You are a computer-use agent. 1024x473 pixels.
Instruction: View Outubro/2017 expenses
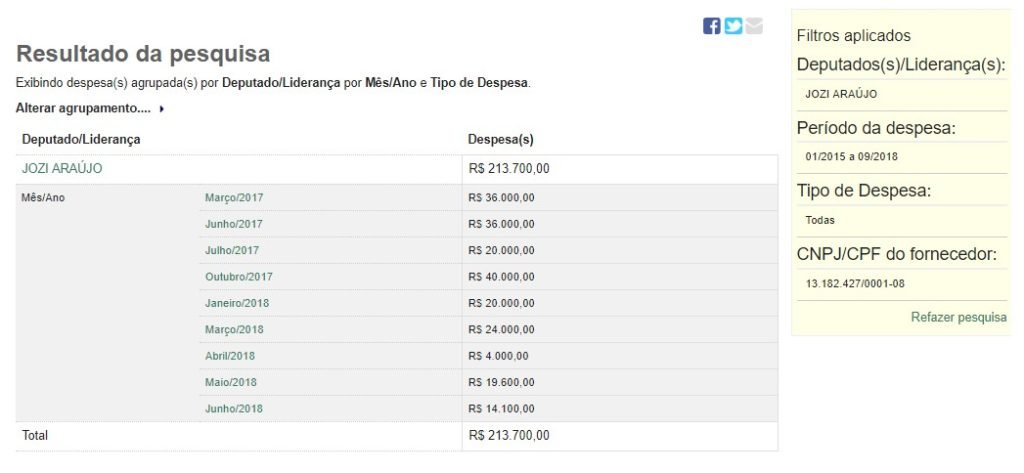point(239,277)
